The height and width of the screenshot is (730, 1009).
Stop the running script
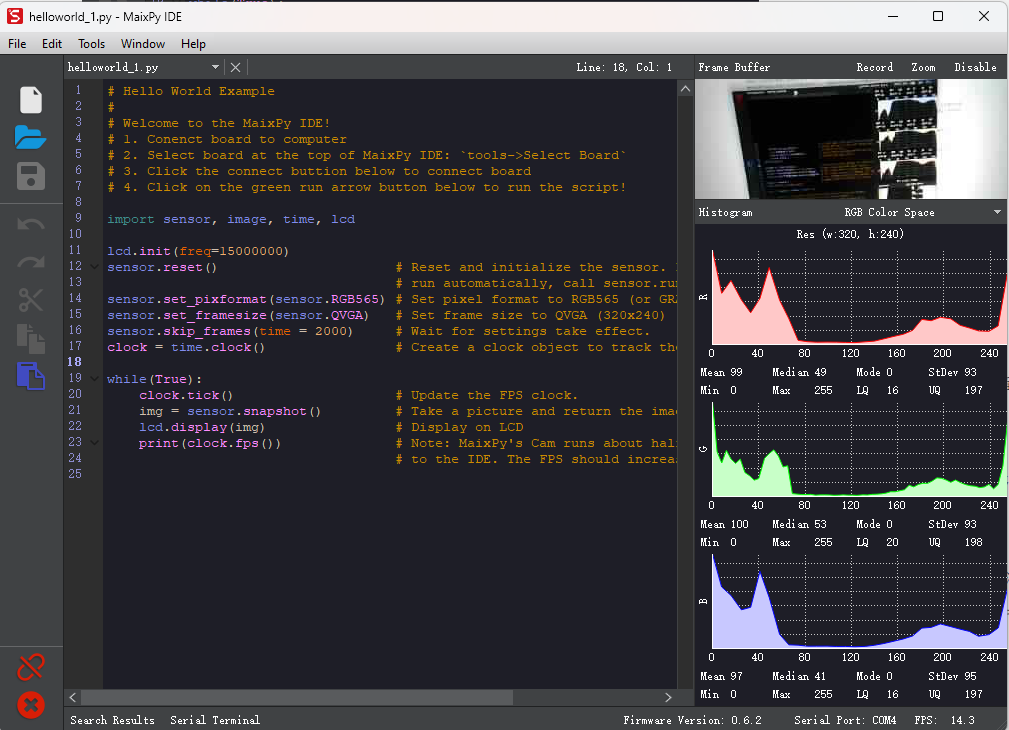tap(31, 706)
